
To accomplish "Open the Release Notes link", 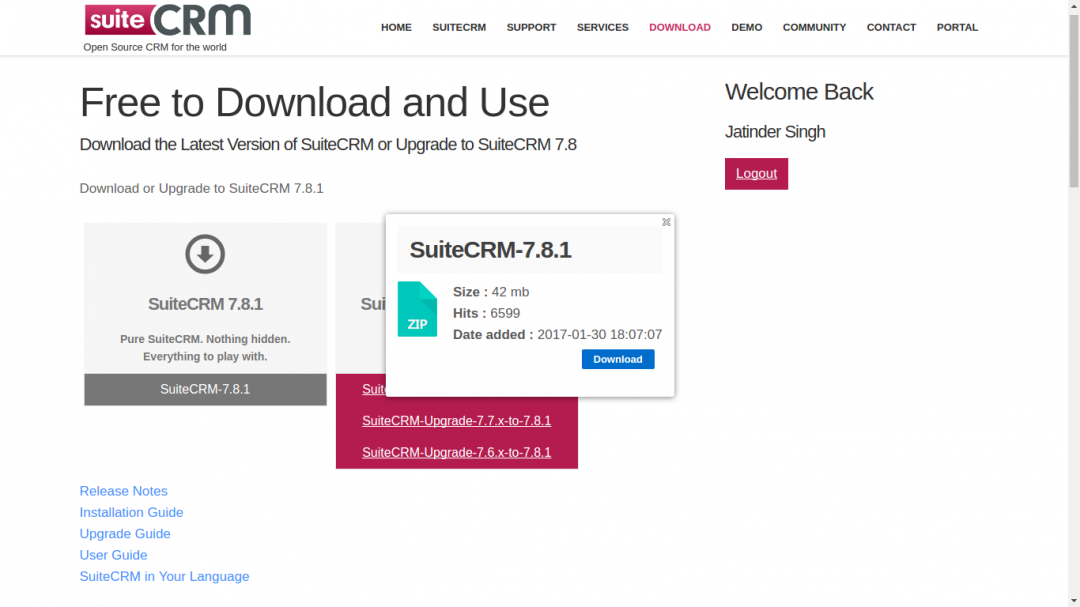I will pyautogui.click(x=123, y=491).
